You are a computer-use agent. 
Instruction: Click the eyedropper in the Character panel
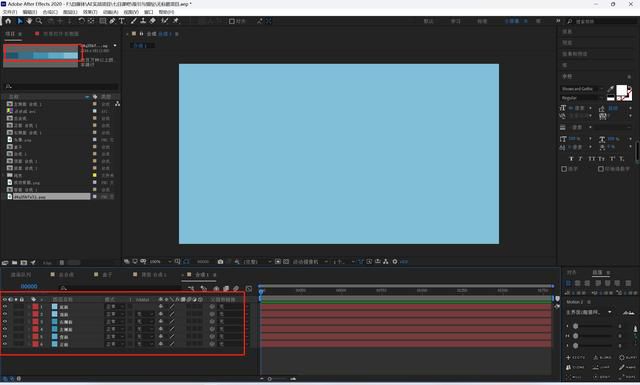[x=610, y=89]
